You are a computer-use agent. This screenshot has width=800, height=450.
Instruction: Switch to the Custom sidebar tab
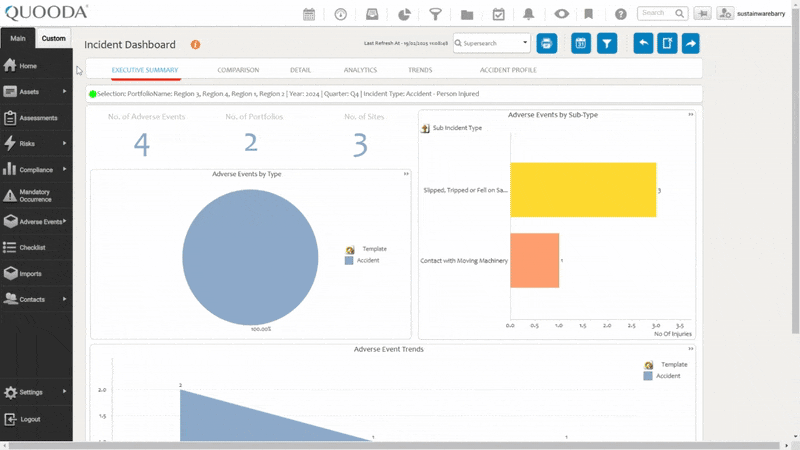[54, 38]
